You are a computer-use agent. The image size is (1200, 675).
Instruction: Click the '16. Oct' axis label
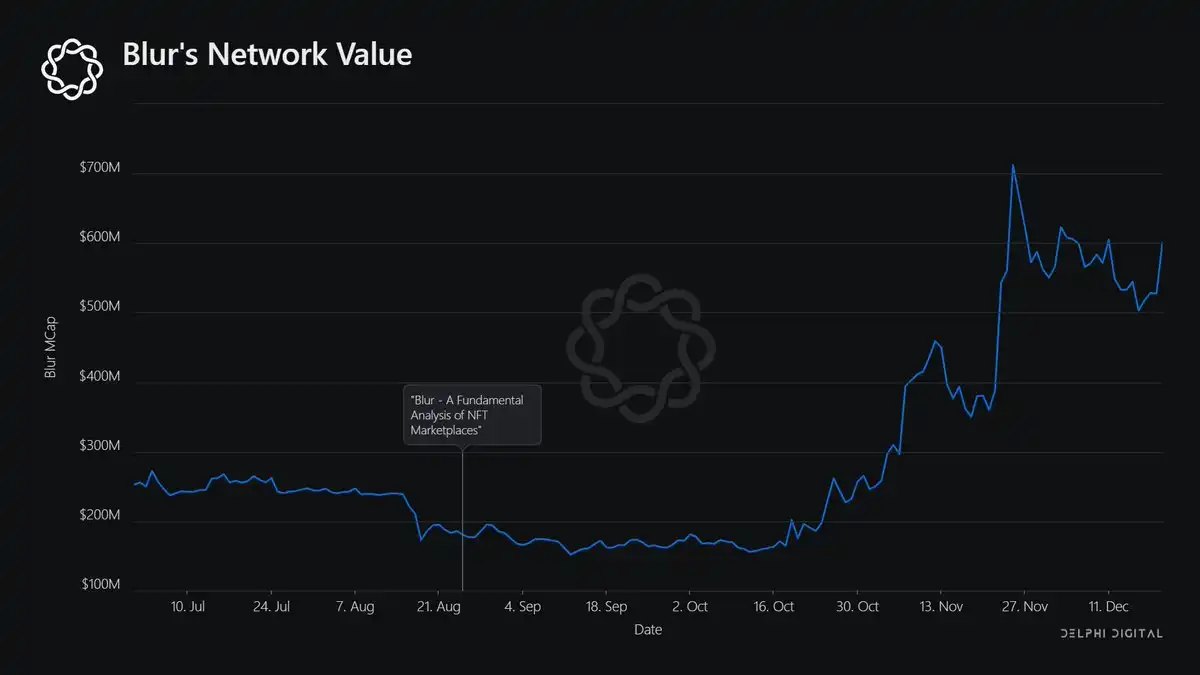(772, 606)
